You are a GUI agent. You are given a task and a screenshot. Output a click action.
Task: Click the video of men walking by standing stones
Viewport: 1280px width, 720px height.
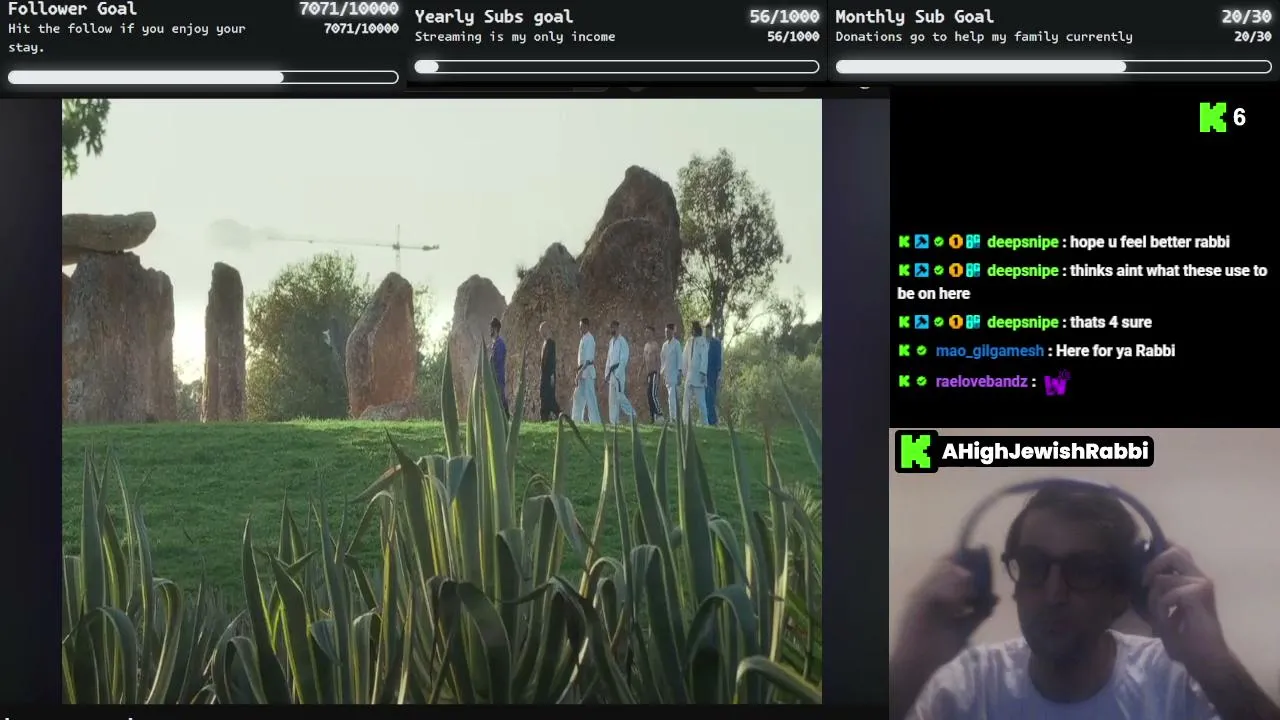442,401
